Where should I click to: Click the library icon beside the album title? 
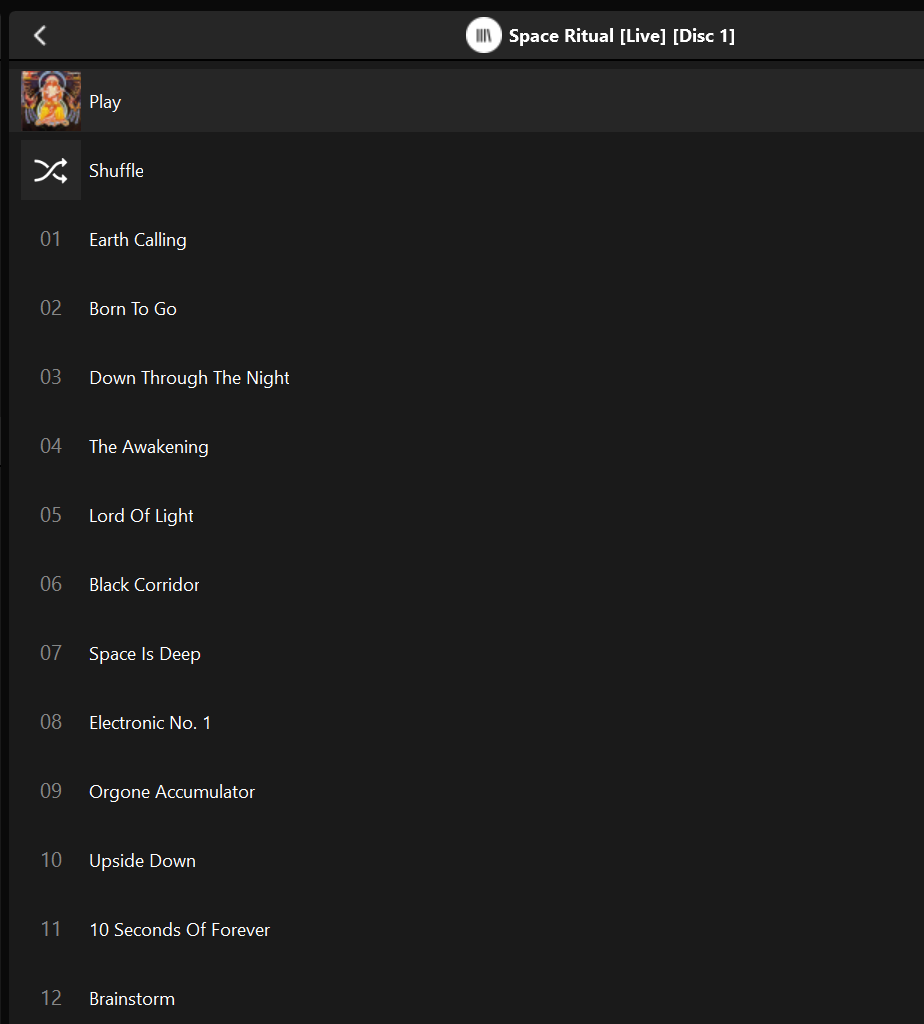pos(483,35)
